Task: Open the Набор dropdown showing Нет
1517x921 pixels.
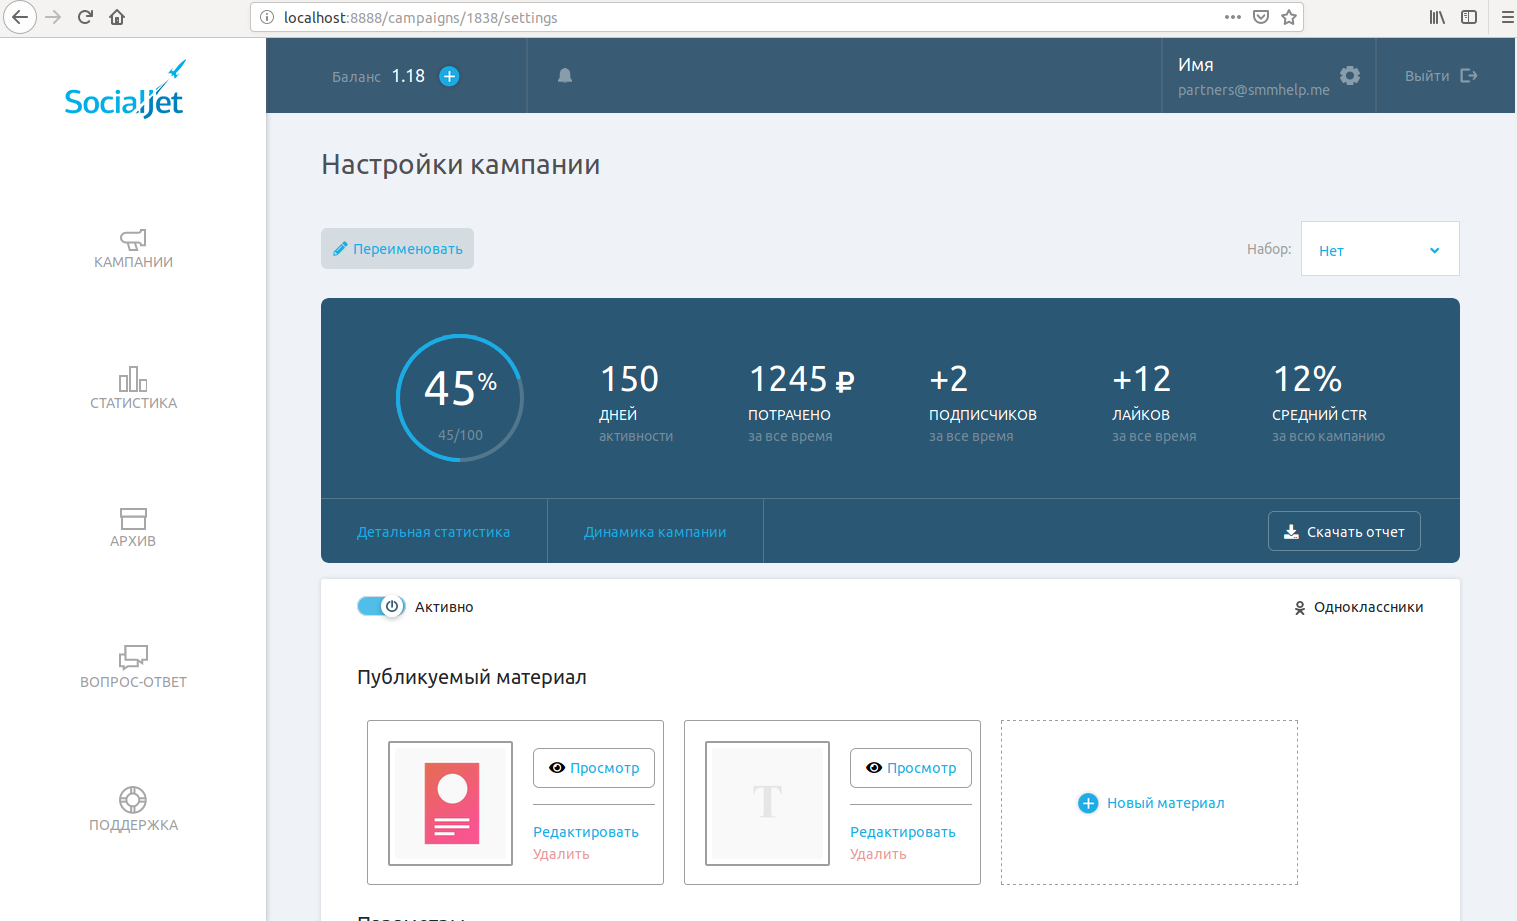Action: click(x=1380, y=249)
